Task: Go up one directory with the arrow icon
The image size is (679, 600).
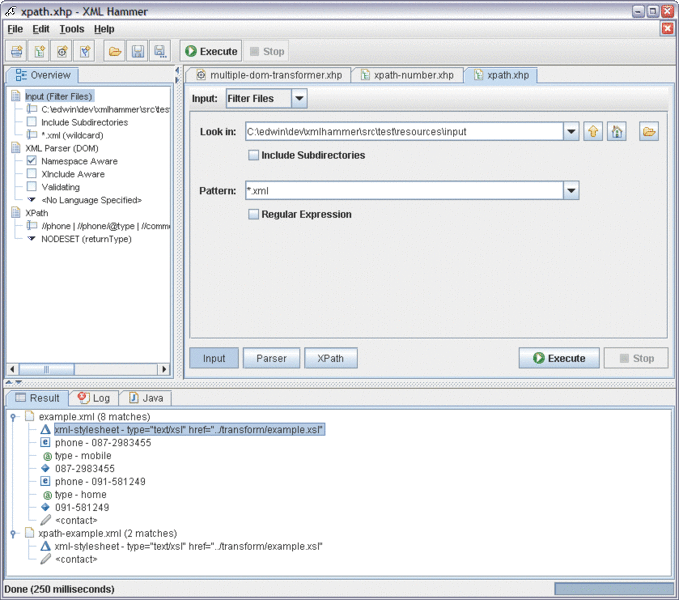Action: (593, 131)
